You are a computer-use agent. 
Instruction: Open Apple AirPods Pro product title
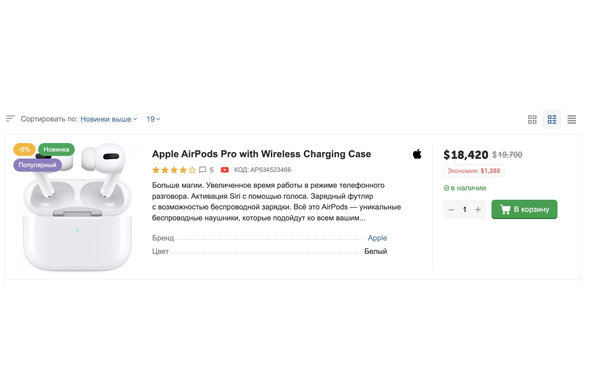pyautogui.click(x=262, y=154)
